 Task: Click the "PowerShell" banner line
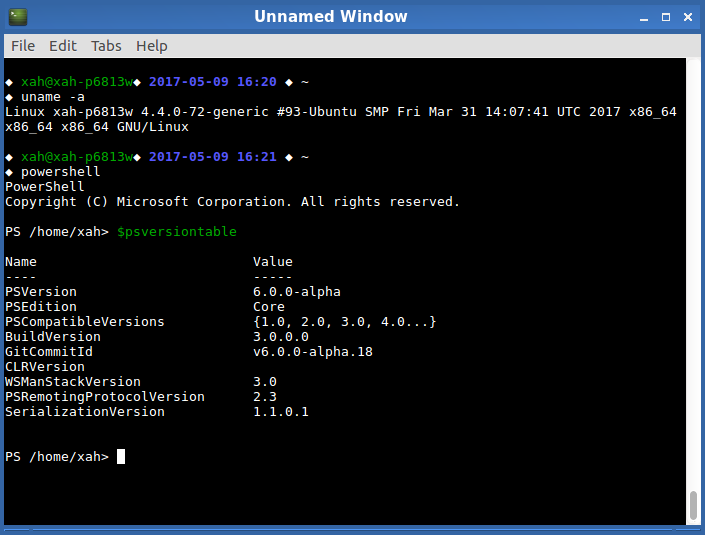point(45,187)
